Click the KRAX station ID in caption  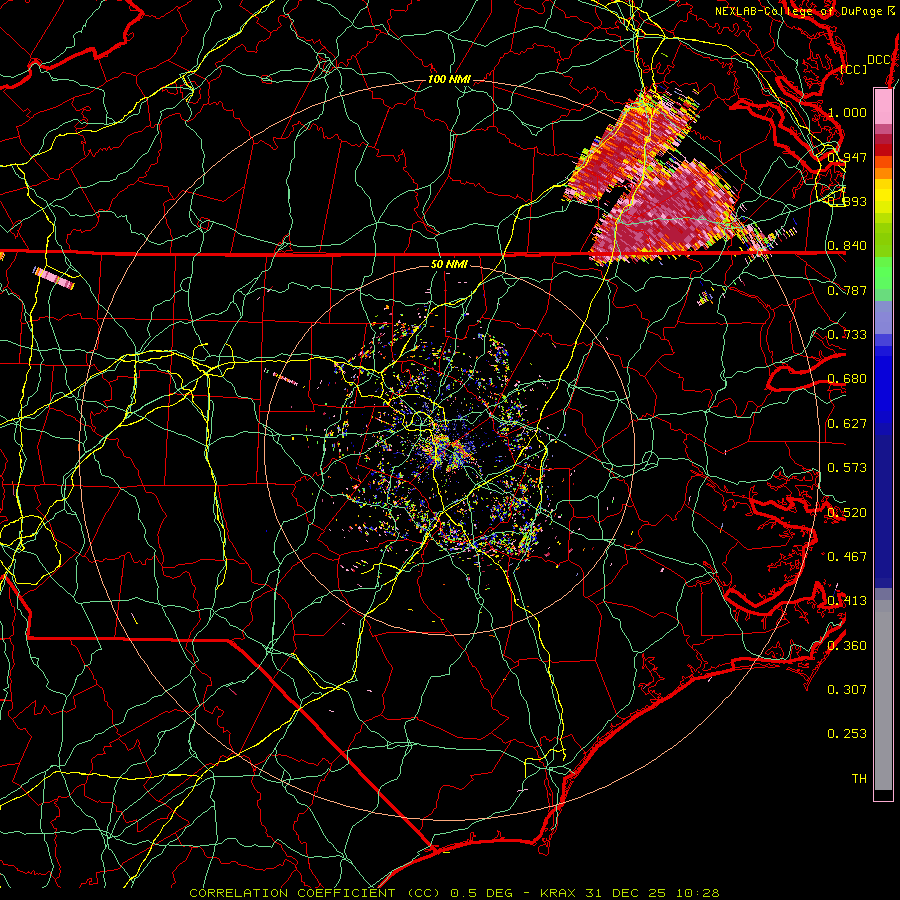click(560, 893)
